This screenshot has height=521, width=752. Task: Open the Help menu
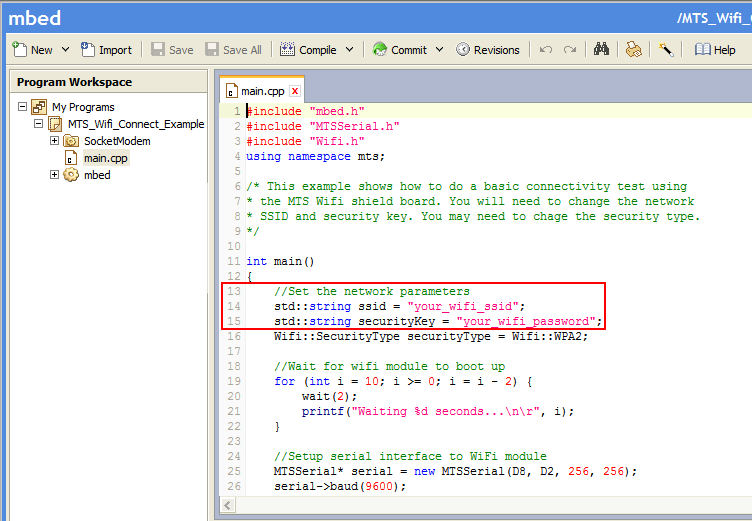[x=715, y=49]
